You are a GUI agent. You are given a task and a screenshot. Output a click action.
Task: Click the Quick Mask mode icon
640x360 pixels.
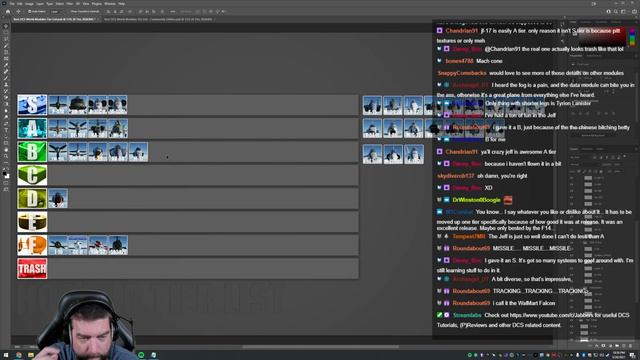point(6,183)
